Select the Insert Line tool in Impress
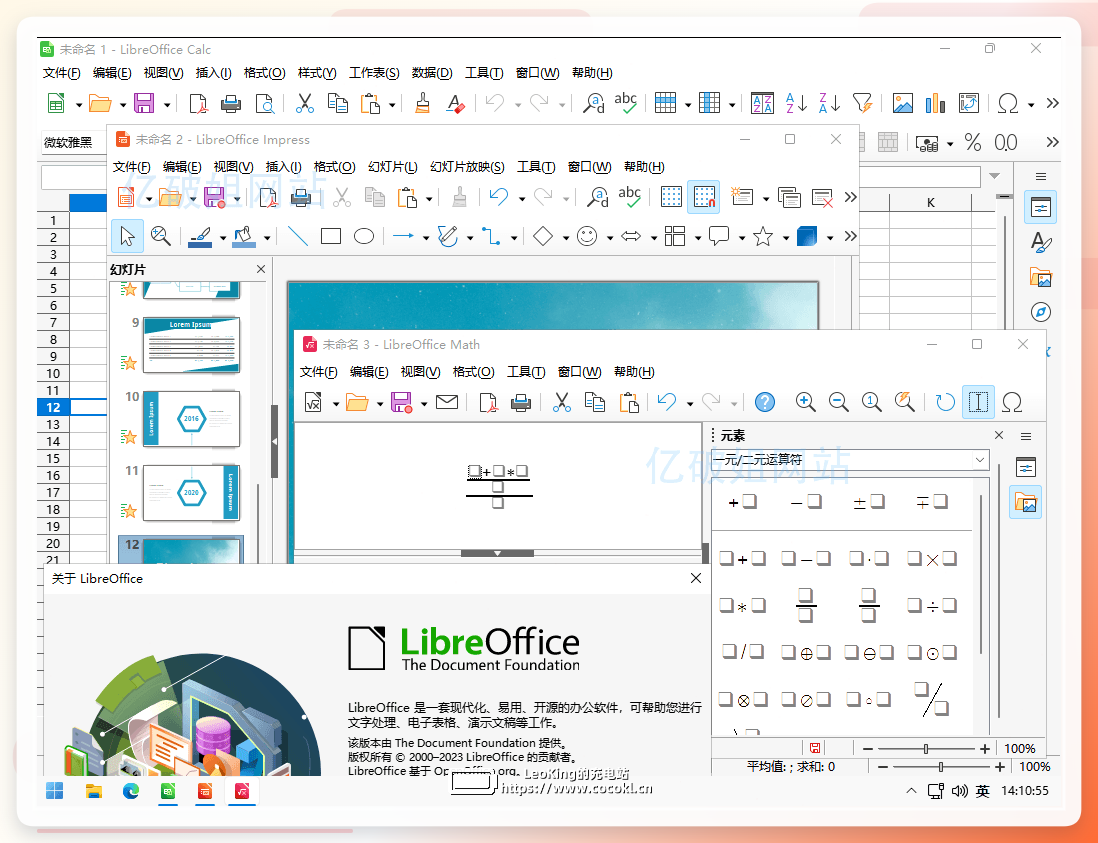 pyautogui.click(x=298, y=236)
